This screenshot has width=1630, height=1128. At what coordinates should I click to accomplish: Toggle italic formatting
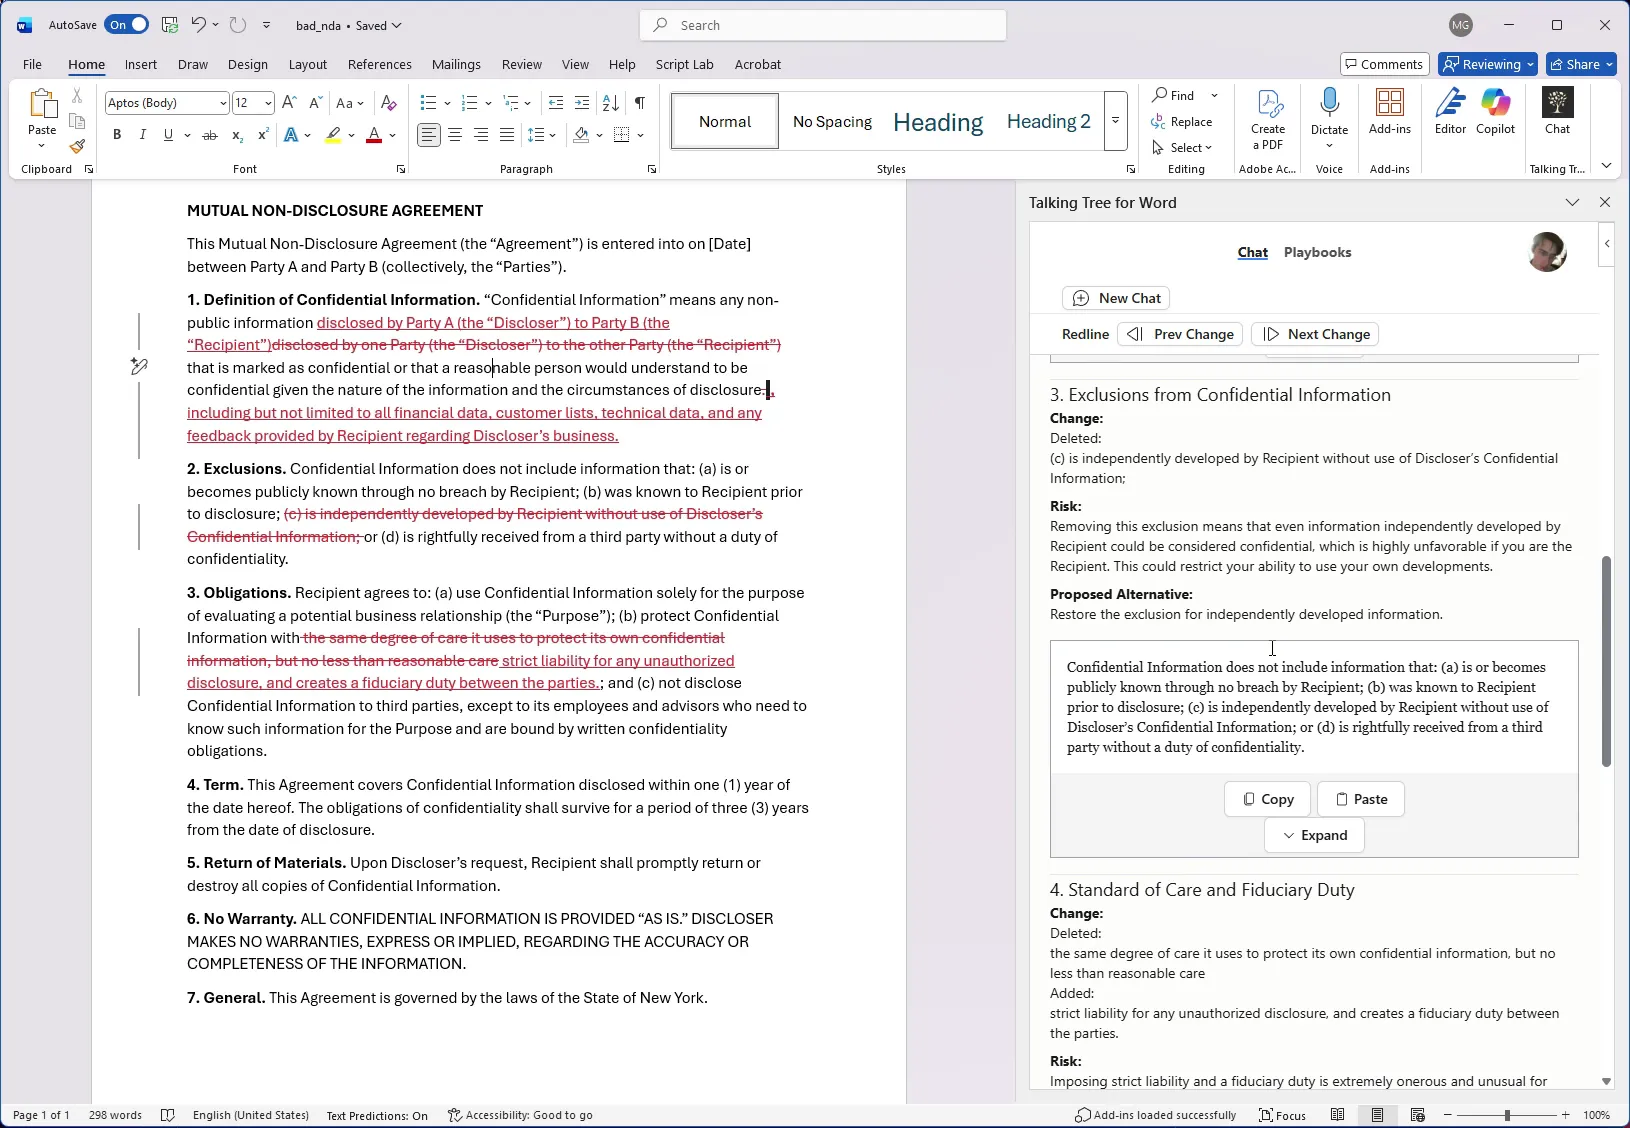(142, 135)
